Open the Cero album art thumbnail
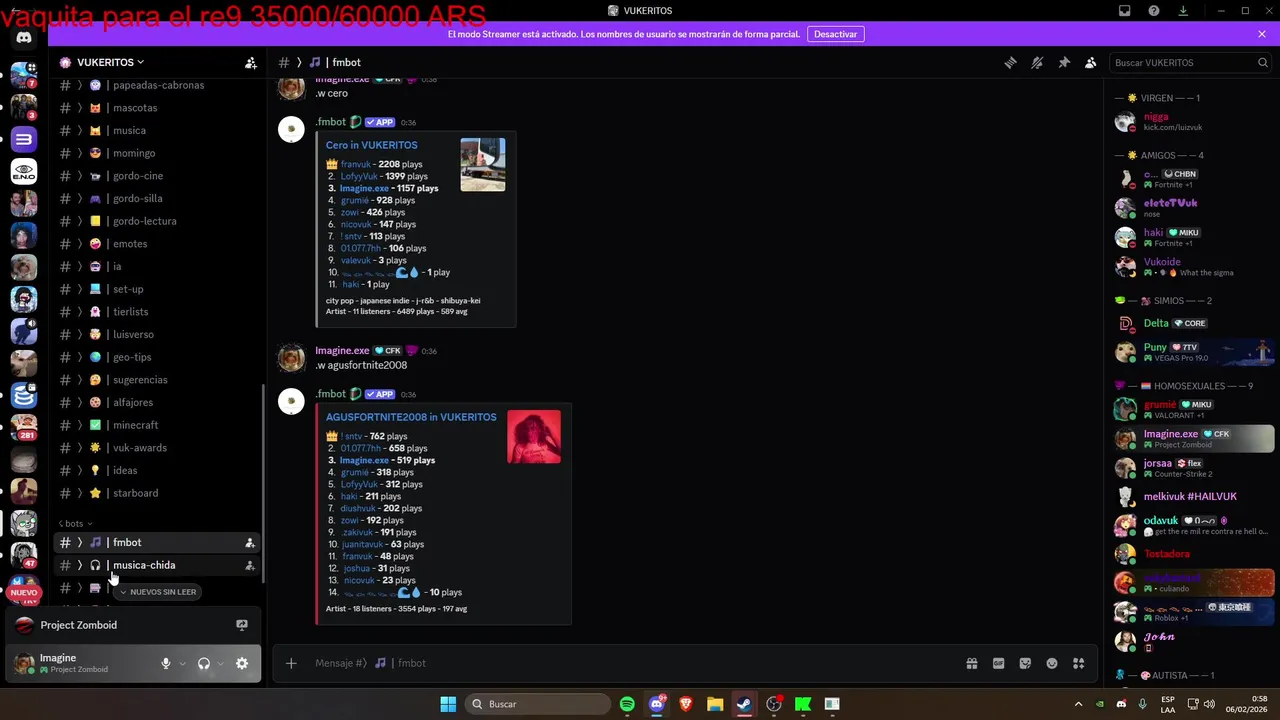Image resolution: width=1280 pixels, height=720 pixels. click(x=483, y=164)
